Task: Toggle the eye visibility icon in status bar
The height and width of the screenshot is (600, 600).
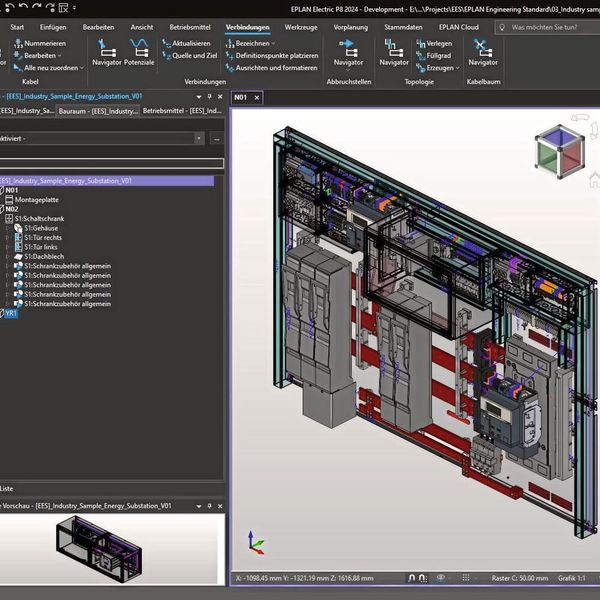Action: [x=441, y=578]
